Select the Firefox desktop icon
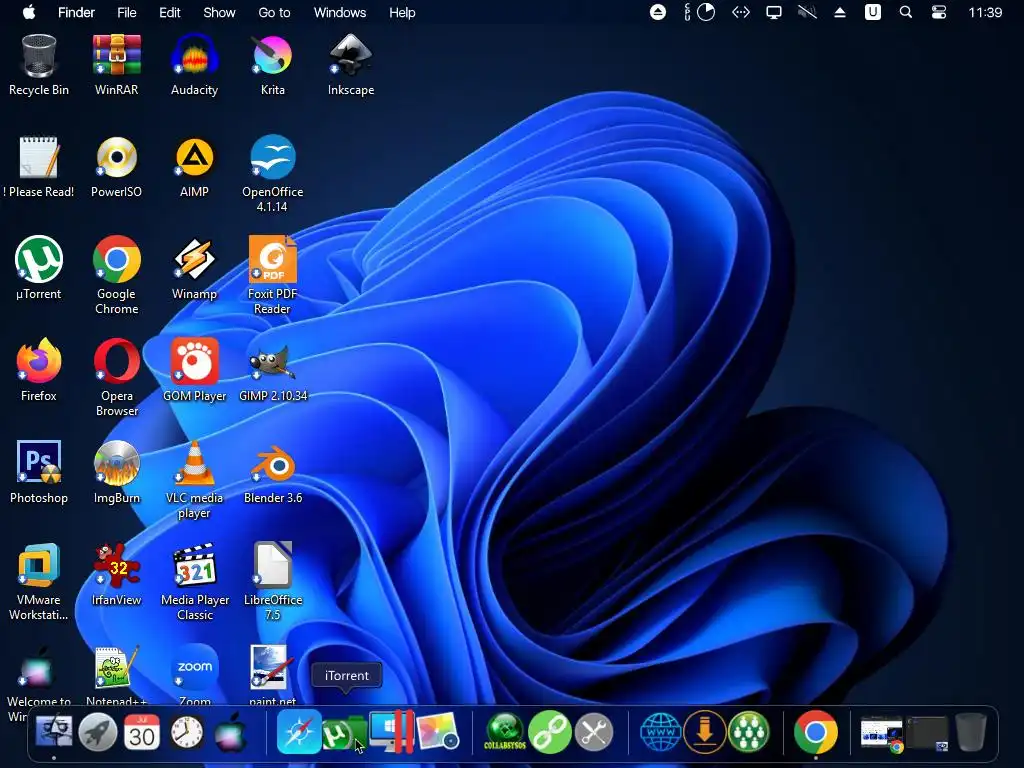1024x768 pixels. (39, 371)
